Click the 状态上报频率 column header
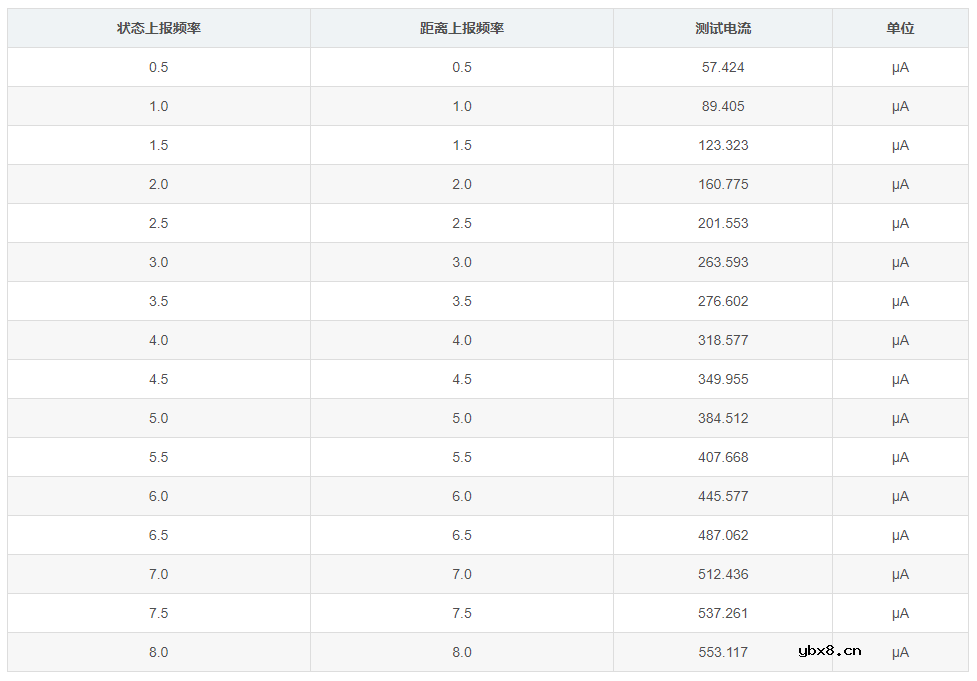This screenshot has width=977, height=681. coord(159,28)
